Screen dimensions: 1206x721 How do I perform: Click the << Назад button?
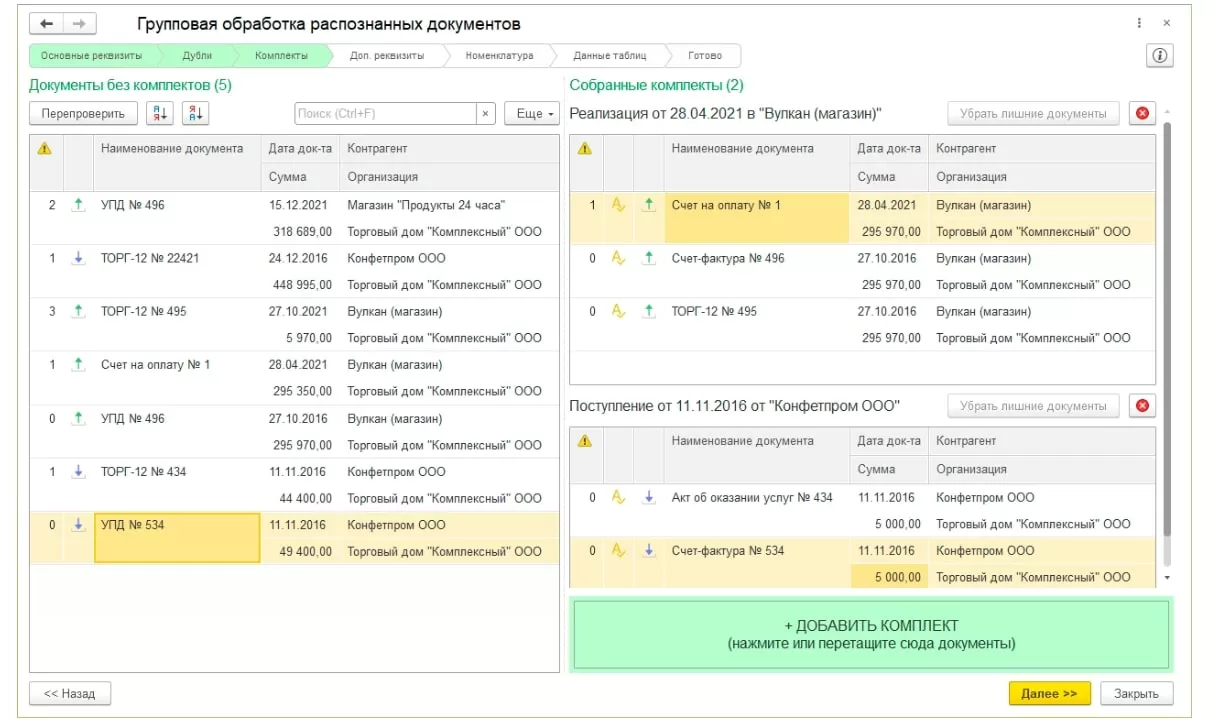[70, 693]
